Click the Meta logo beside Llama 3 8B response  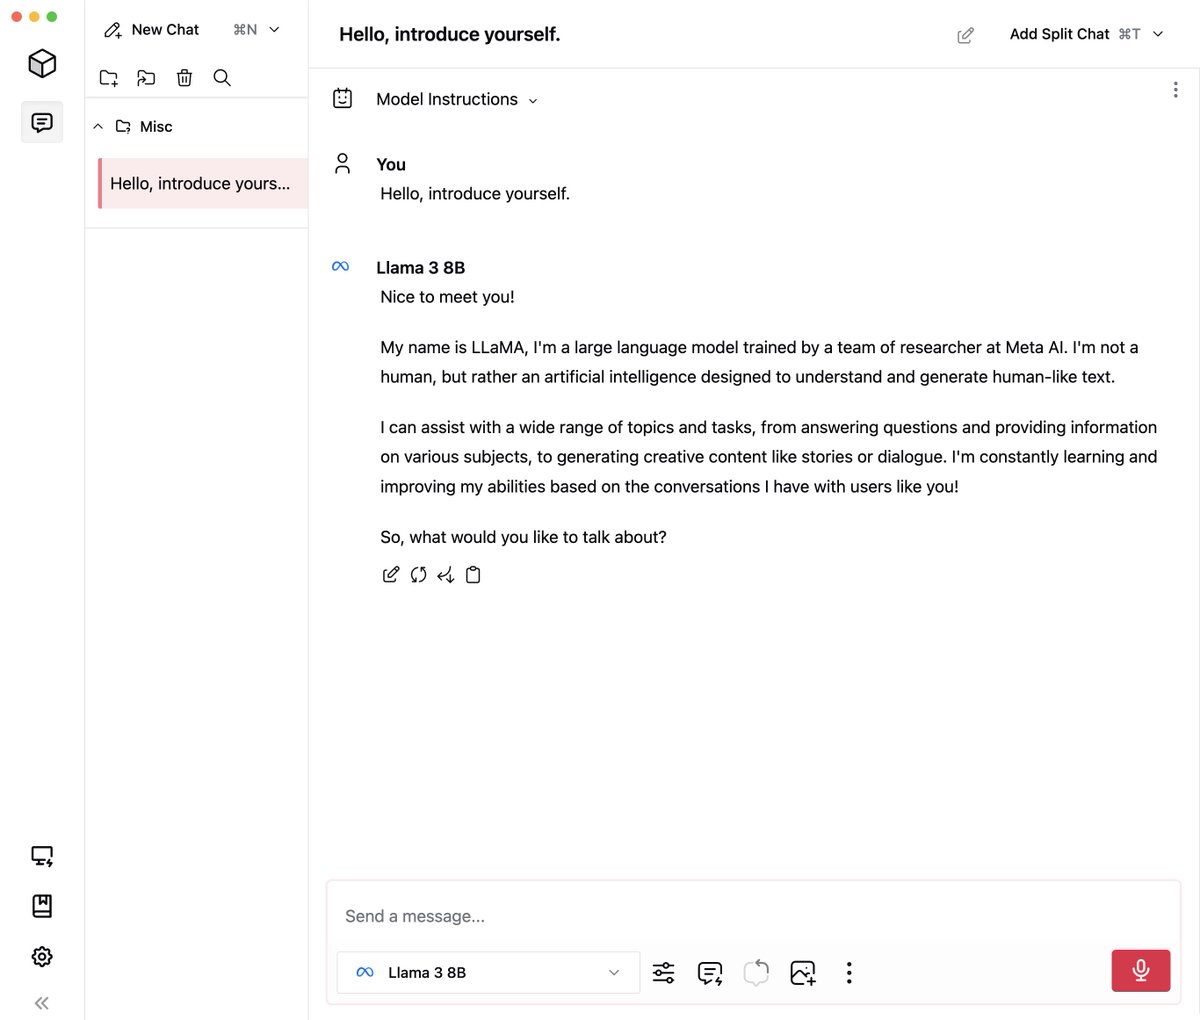[340, 267]
